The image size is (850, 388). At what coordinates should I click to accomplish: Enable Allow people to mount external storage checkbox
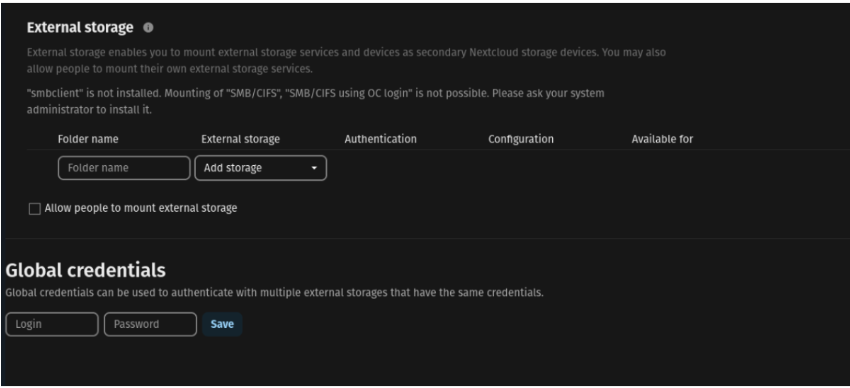point(35,209)
